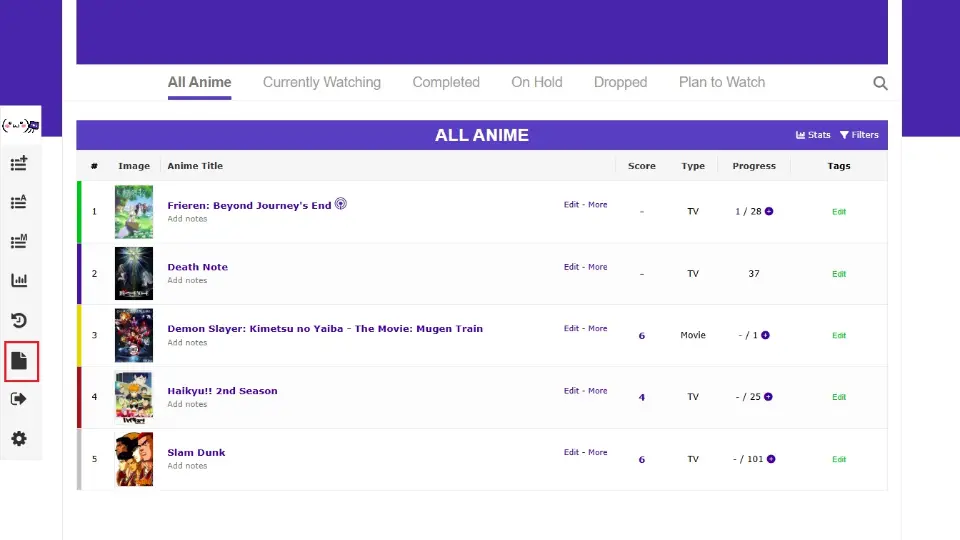Increment Slam Dunk episode progress plus icon

pyautogui.click(x=771, y=460)
